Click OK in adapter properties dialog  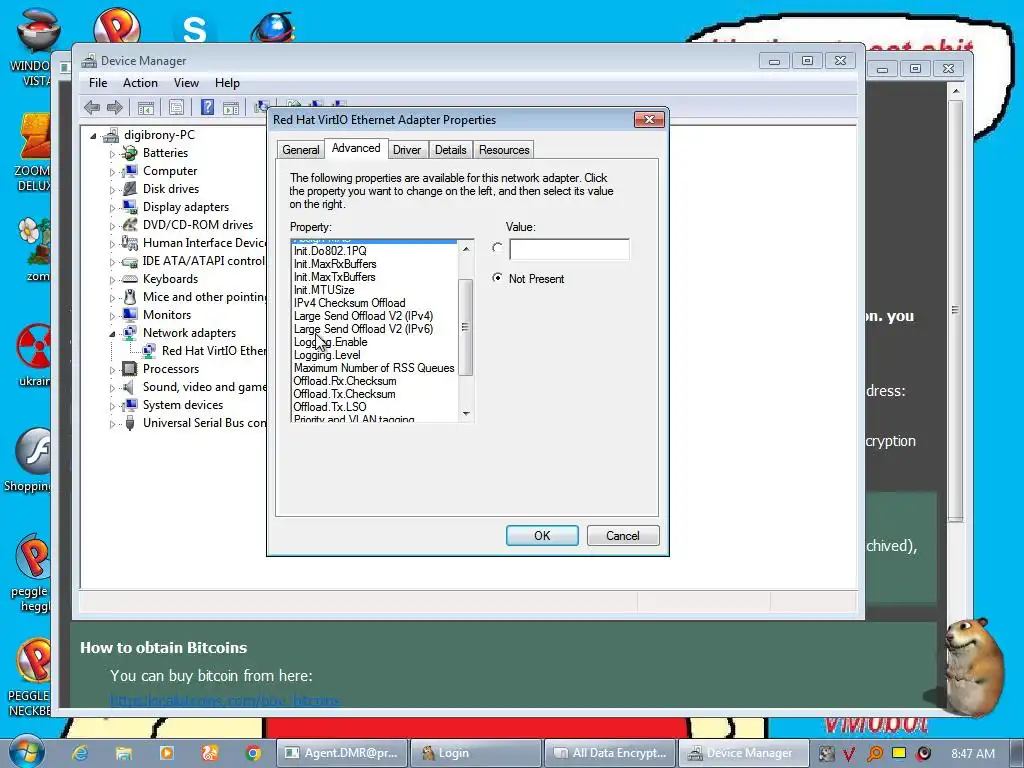542,536
